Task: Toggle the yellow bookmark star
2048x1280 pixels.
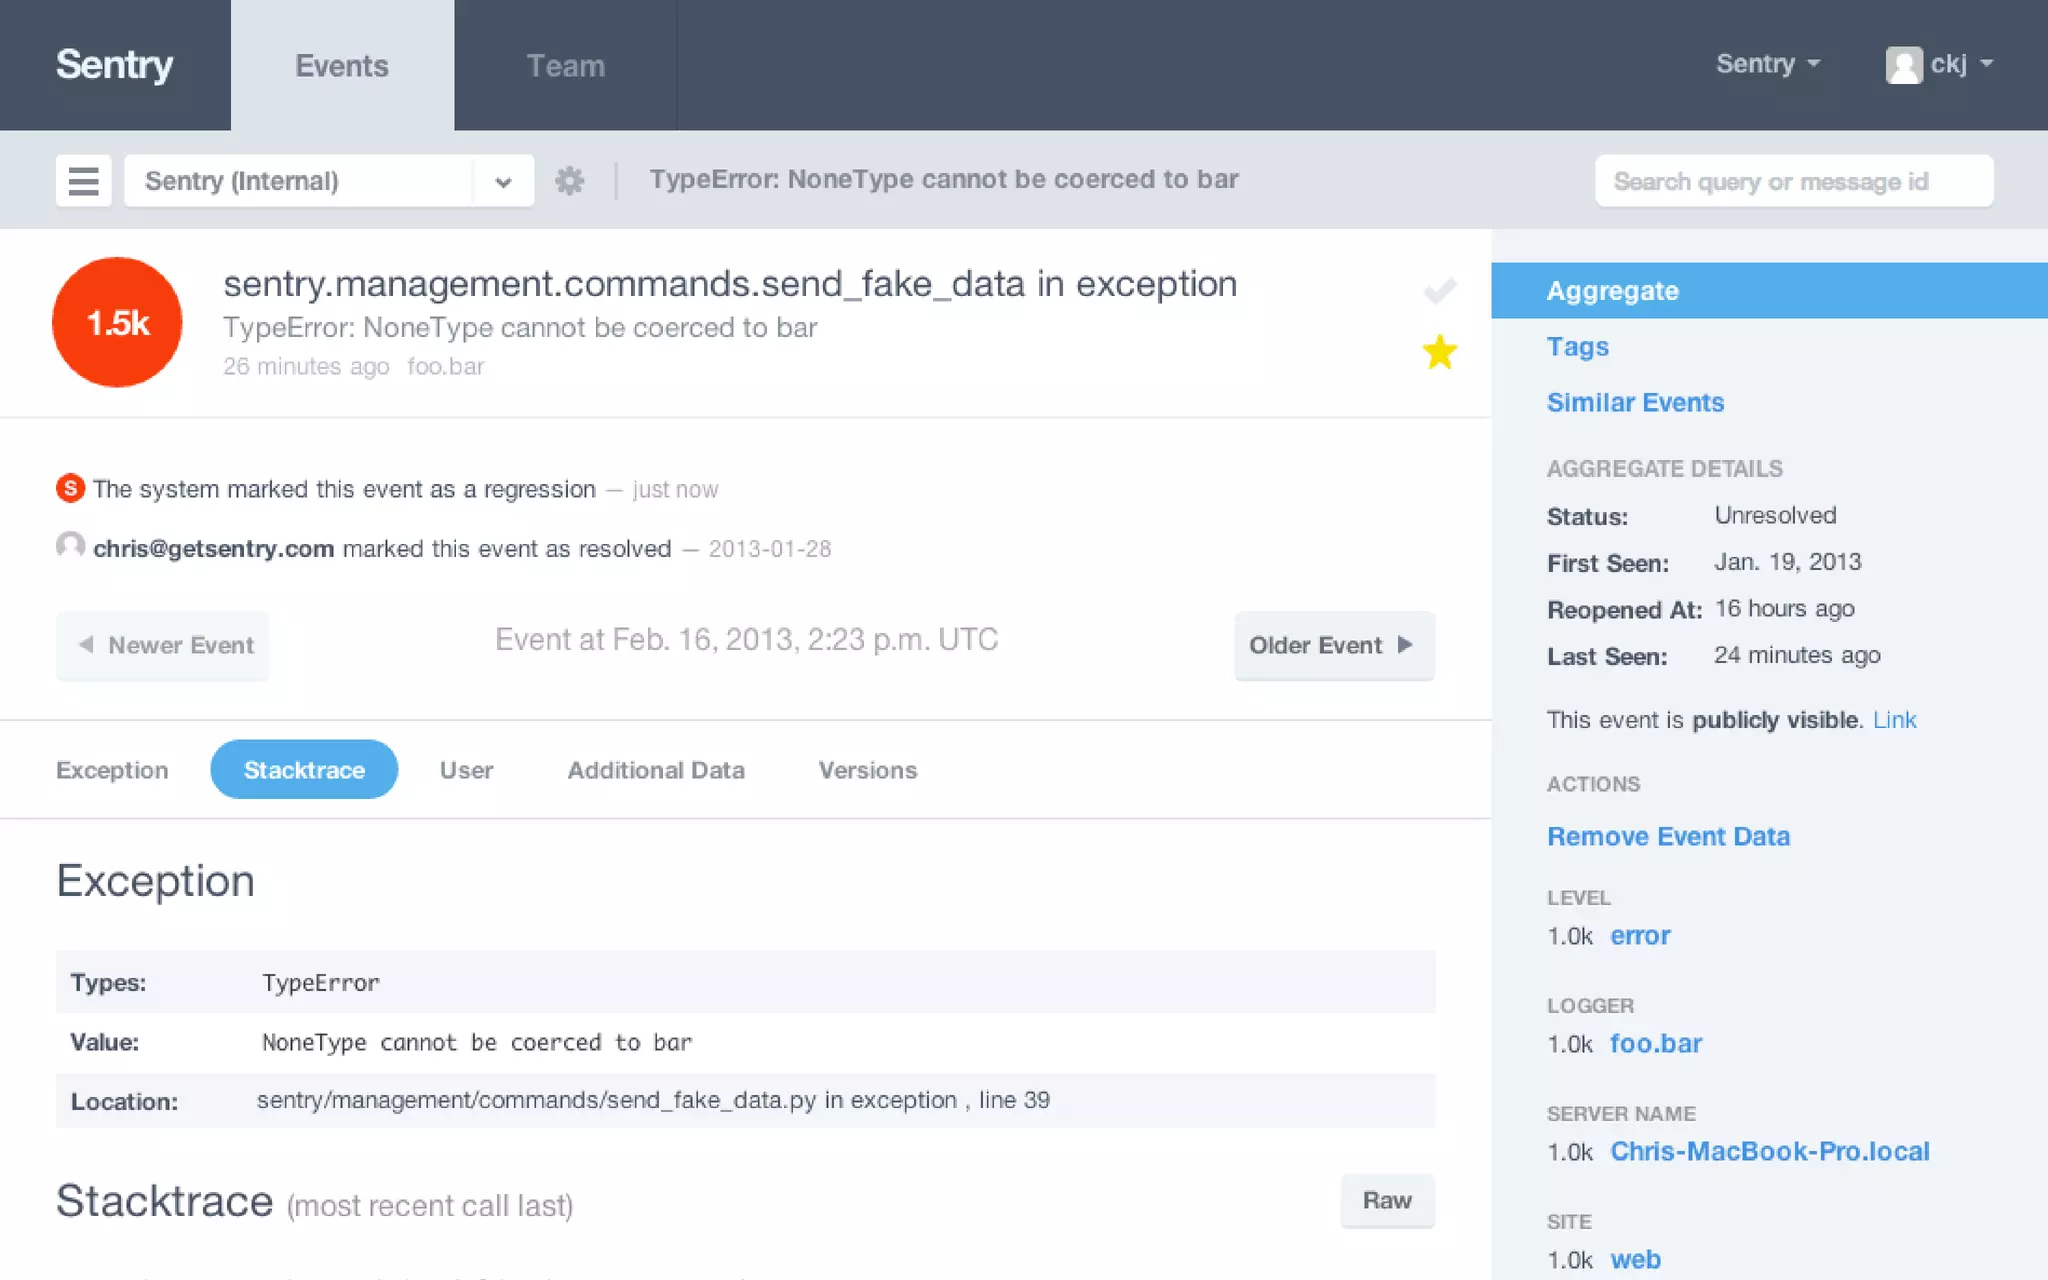Action: (1439, 352)
